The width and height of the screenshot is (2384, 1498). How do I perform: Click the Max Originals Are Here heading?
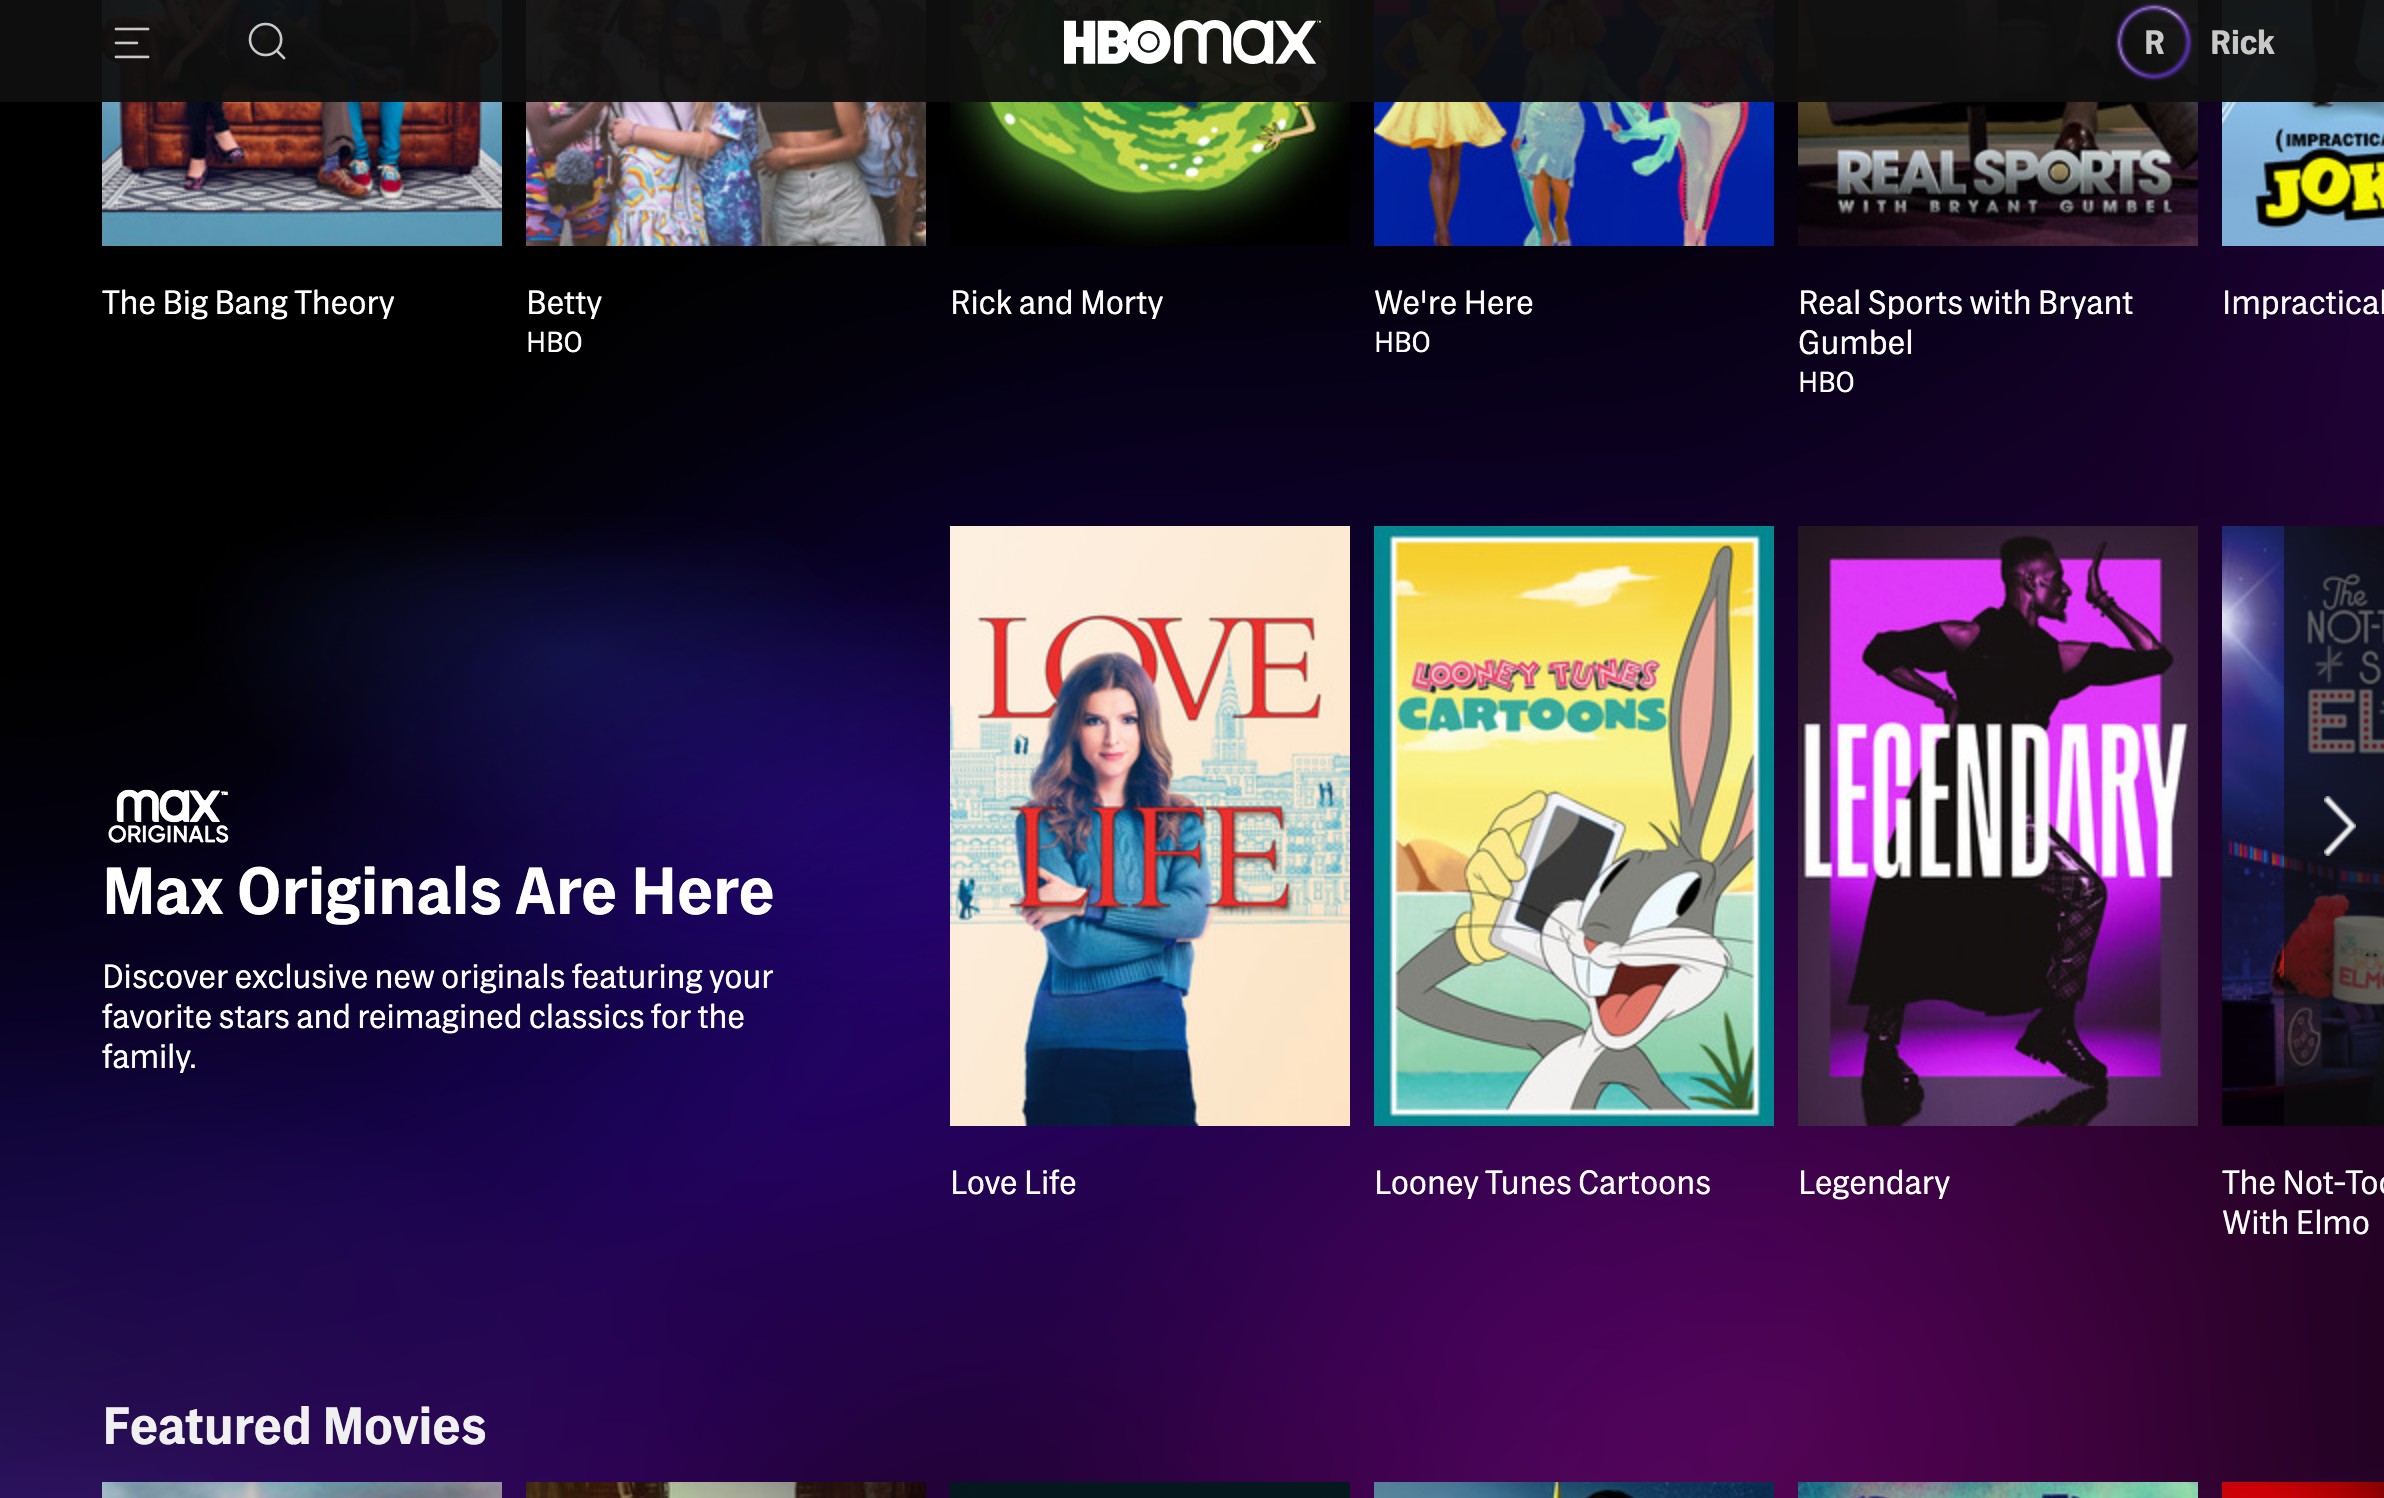tap(438, 891)
